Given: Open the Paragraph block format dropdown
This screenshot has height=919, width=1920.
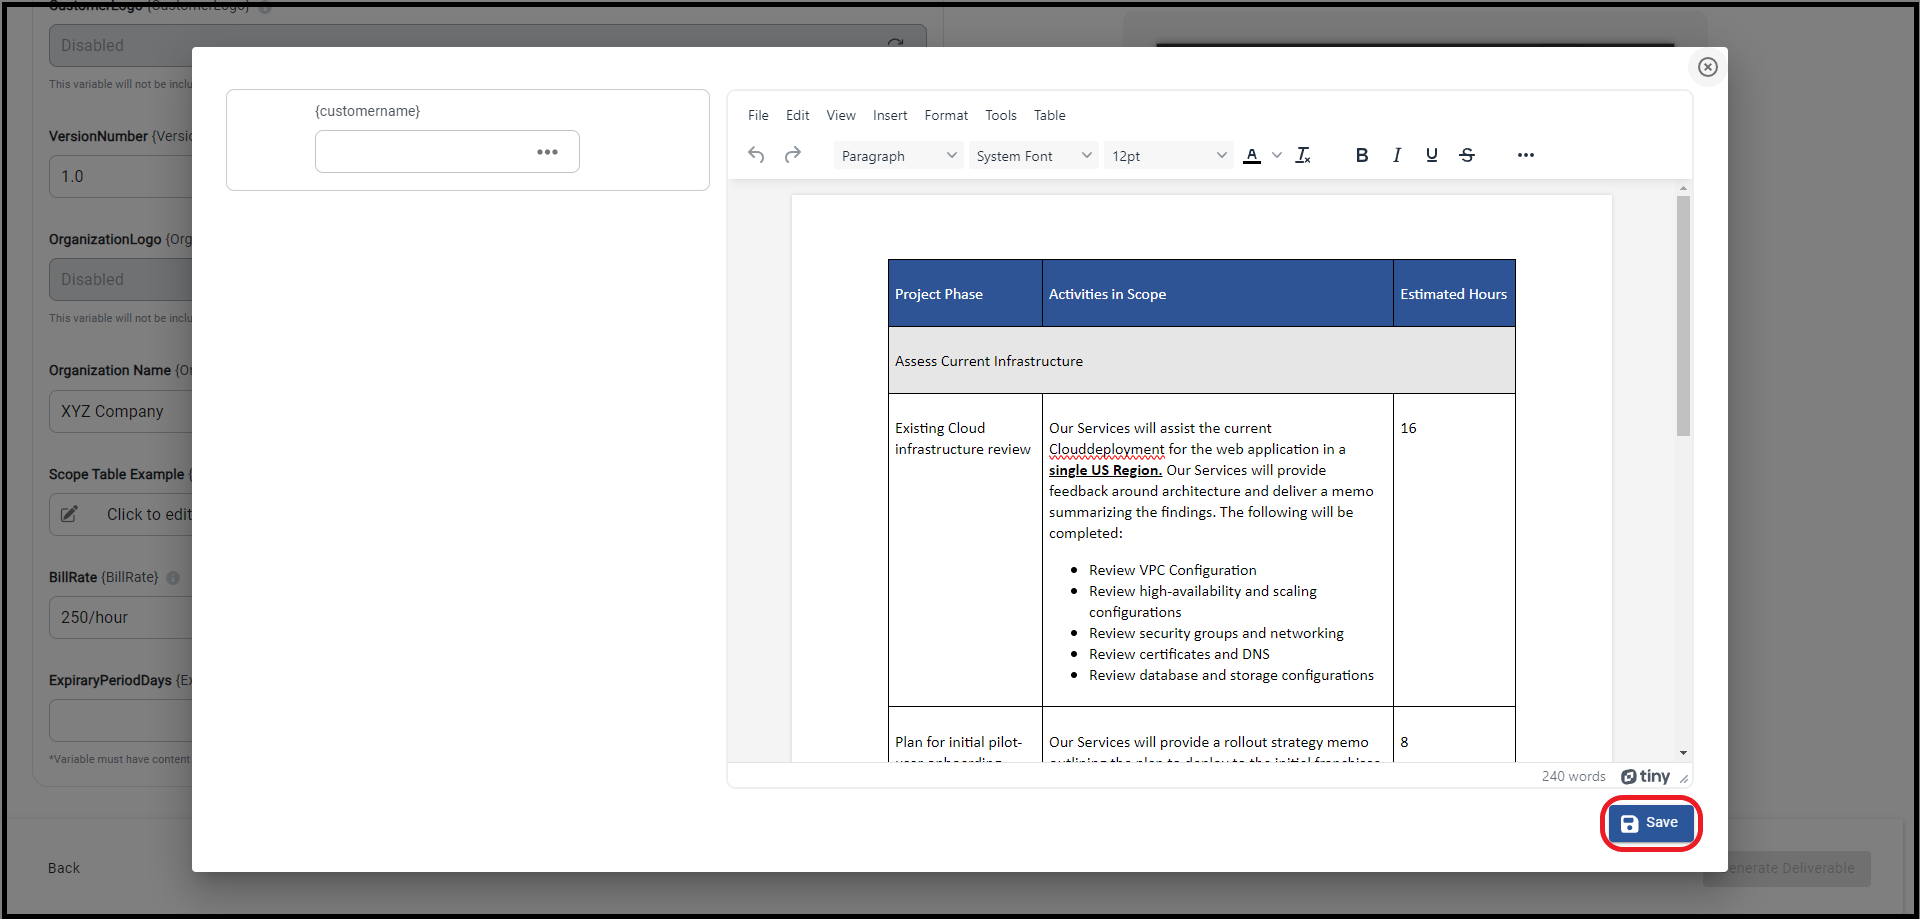Looking at the screenshot, I should (x=899, y=156).
